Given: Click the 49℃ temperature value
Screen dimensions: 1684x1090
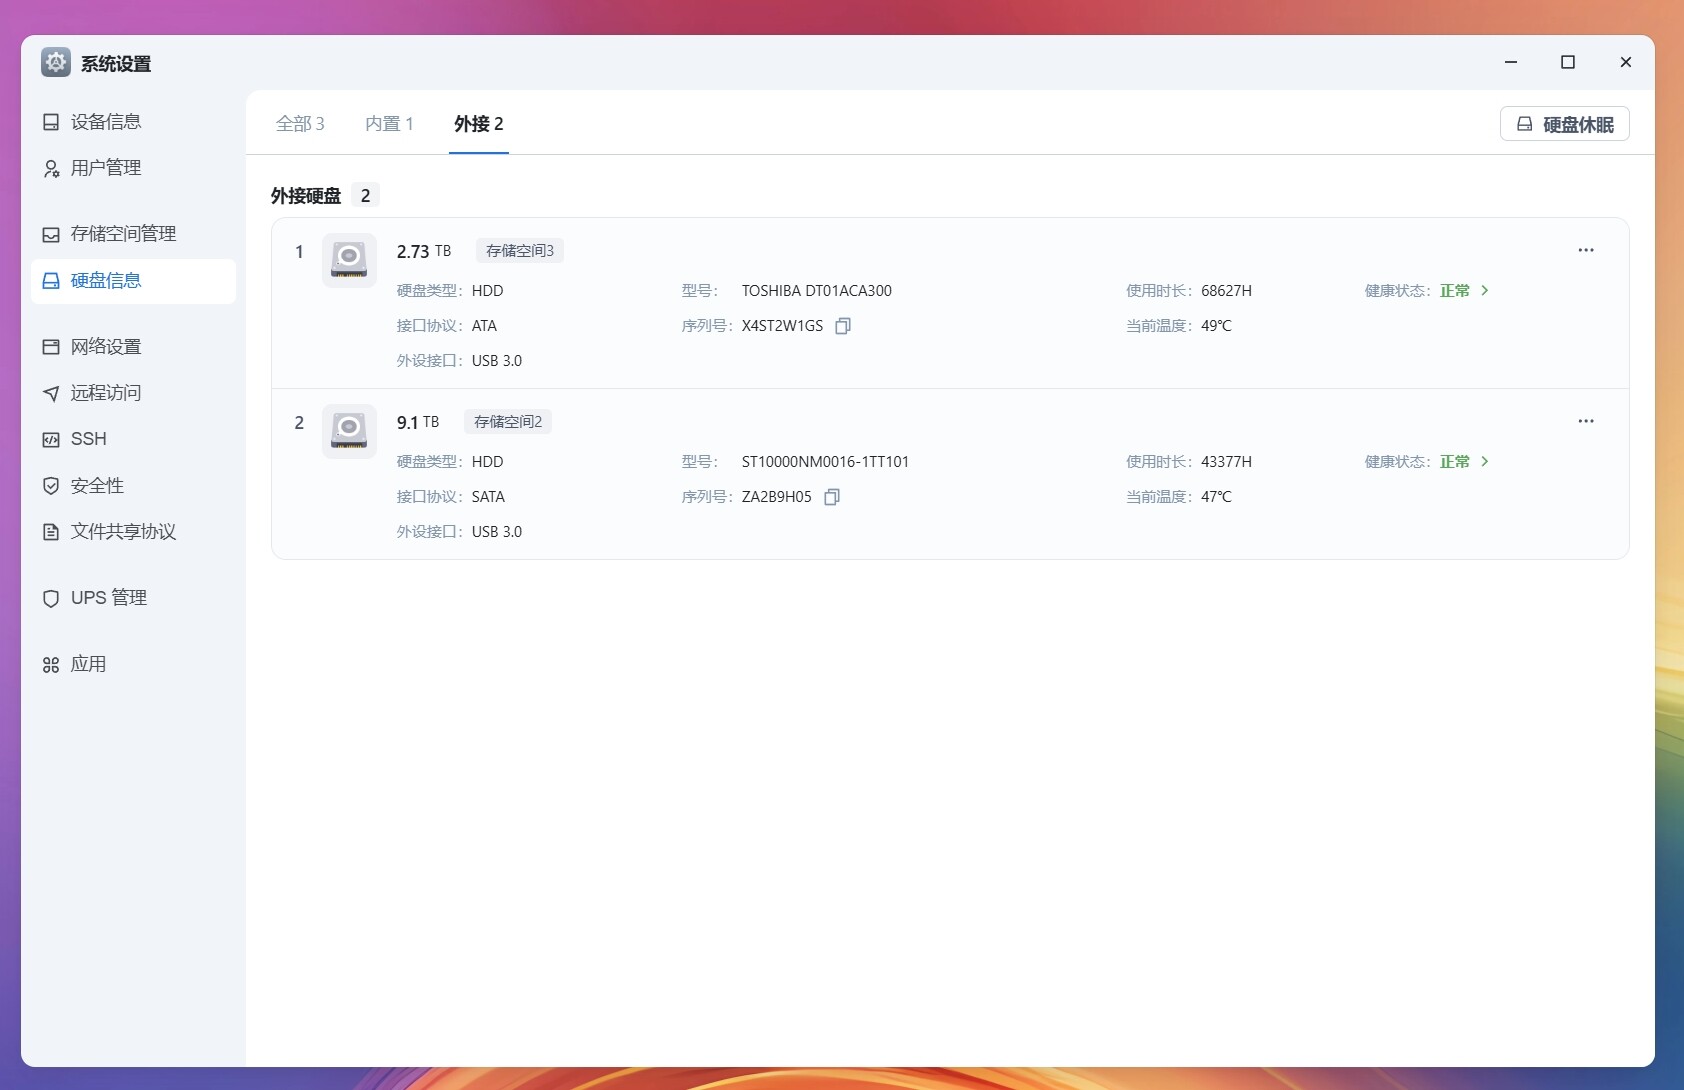Looking at the screenshot, I should click(x=1216, y=326).
